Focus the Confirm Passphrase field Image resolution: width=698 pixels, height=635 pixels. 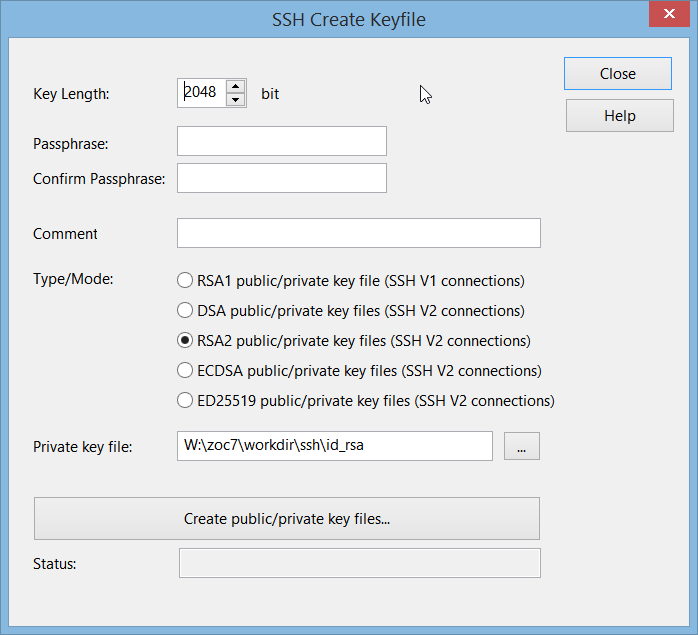[x=281, y=178]
